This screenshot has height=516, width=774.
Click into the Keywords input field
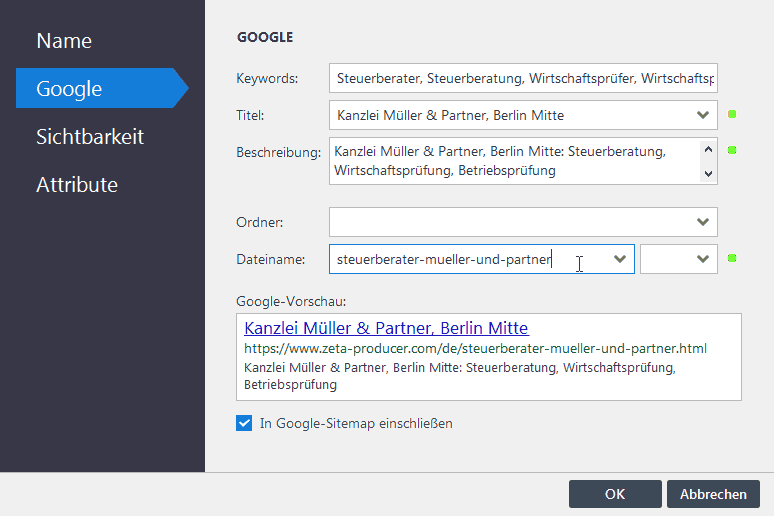[x=523, y=78]
